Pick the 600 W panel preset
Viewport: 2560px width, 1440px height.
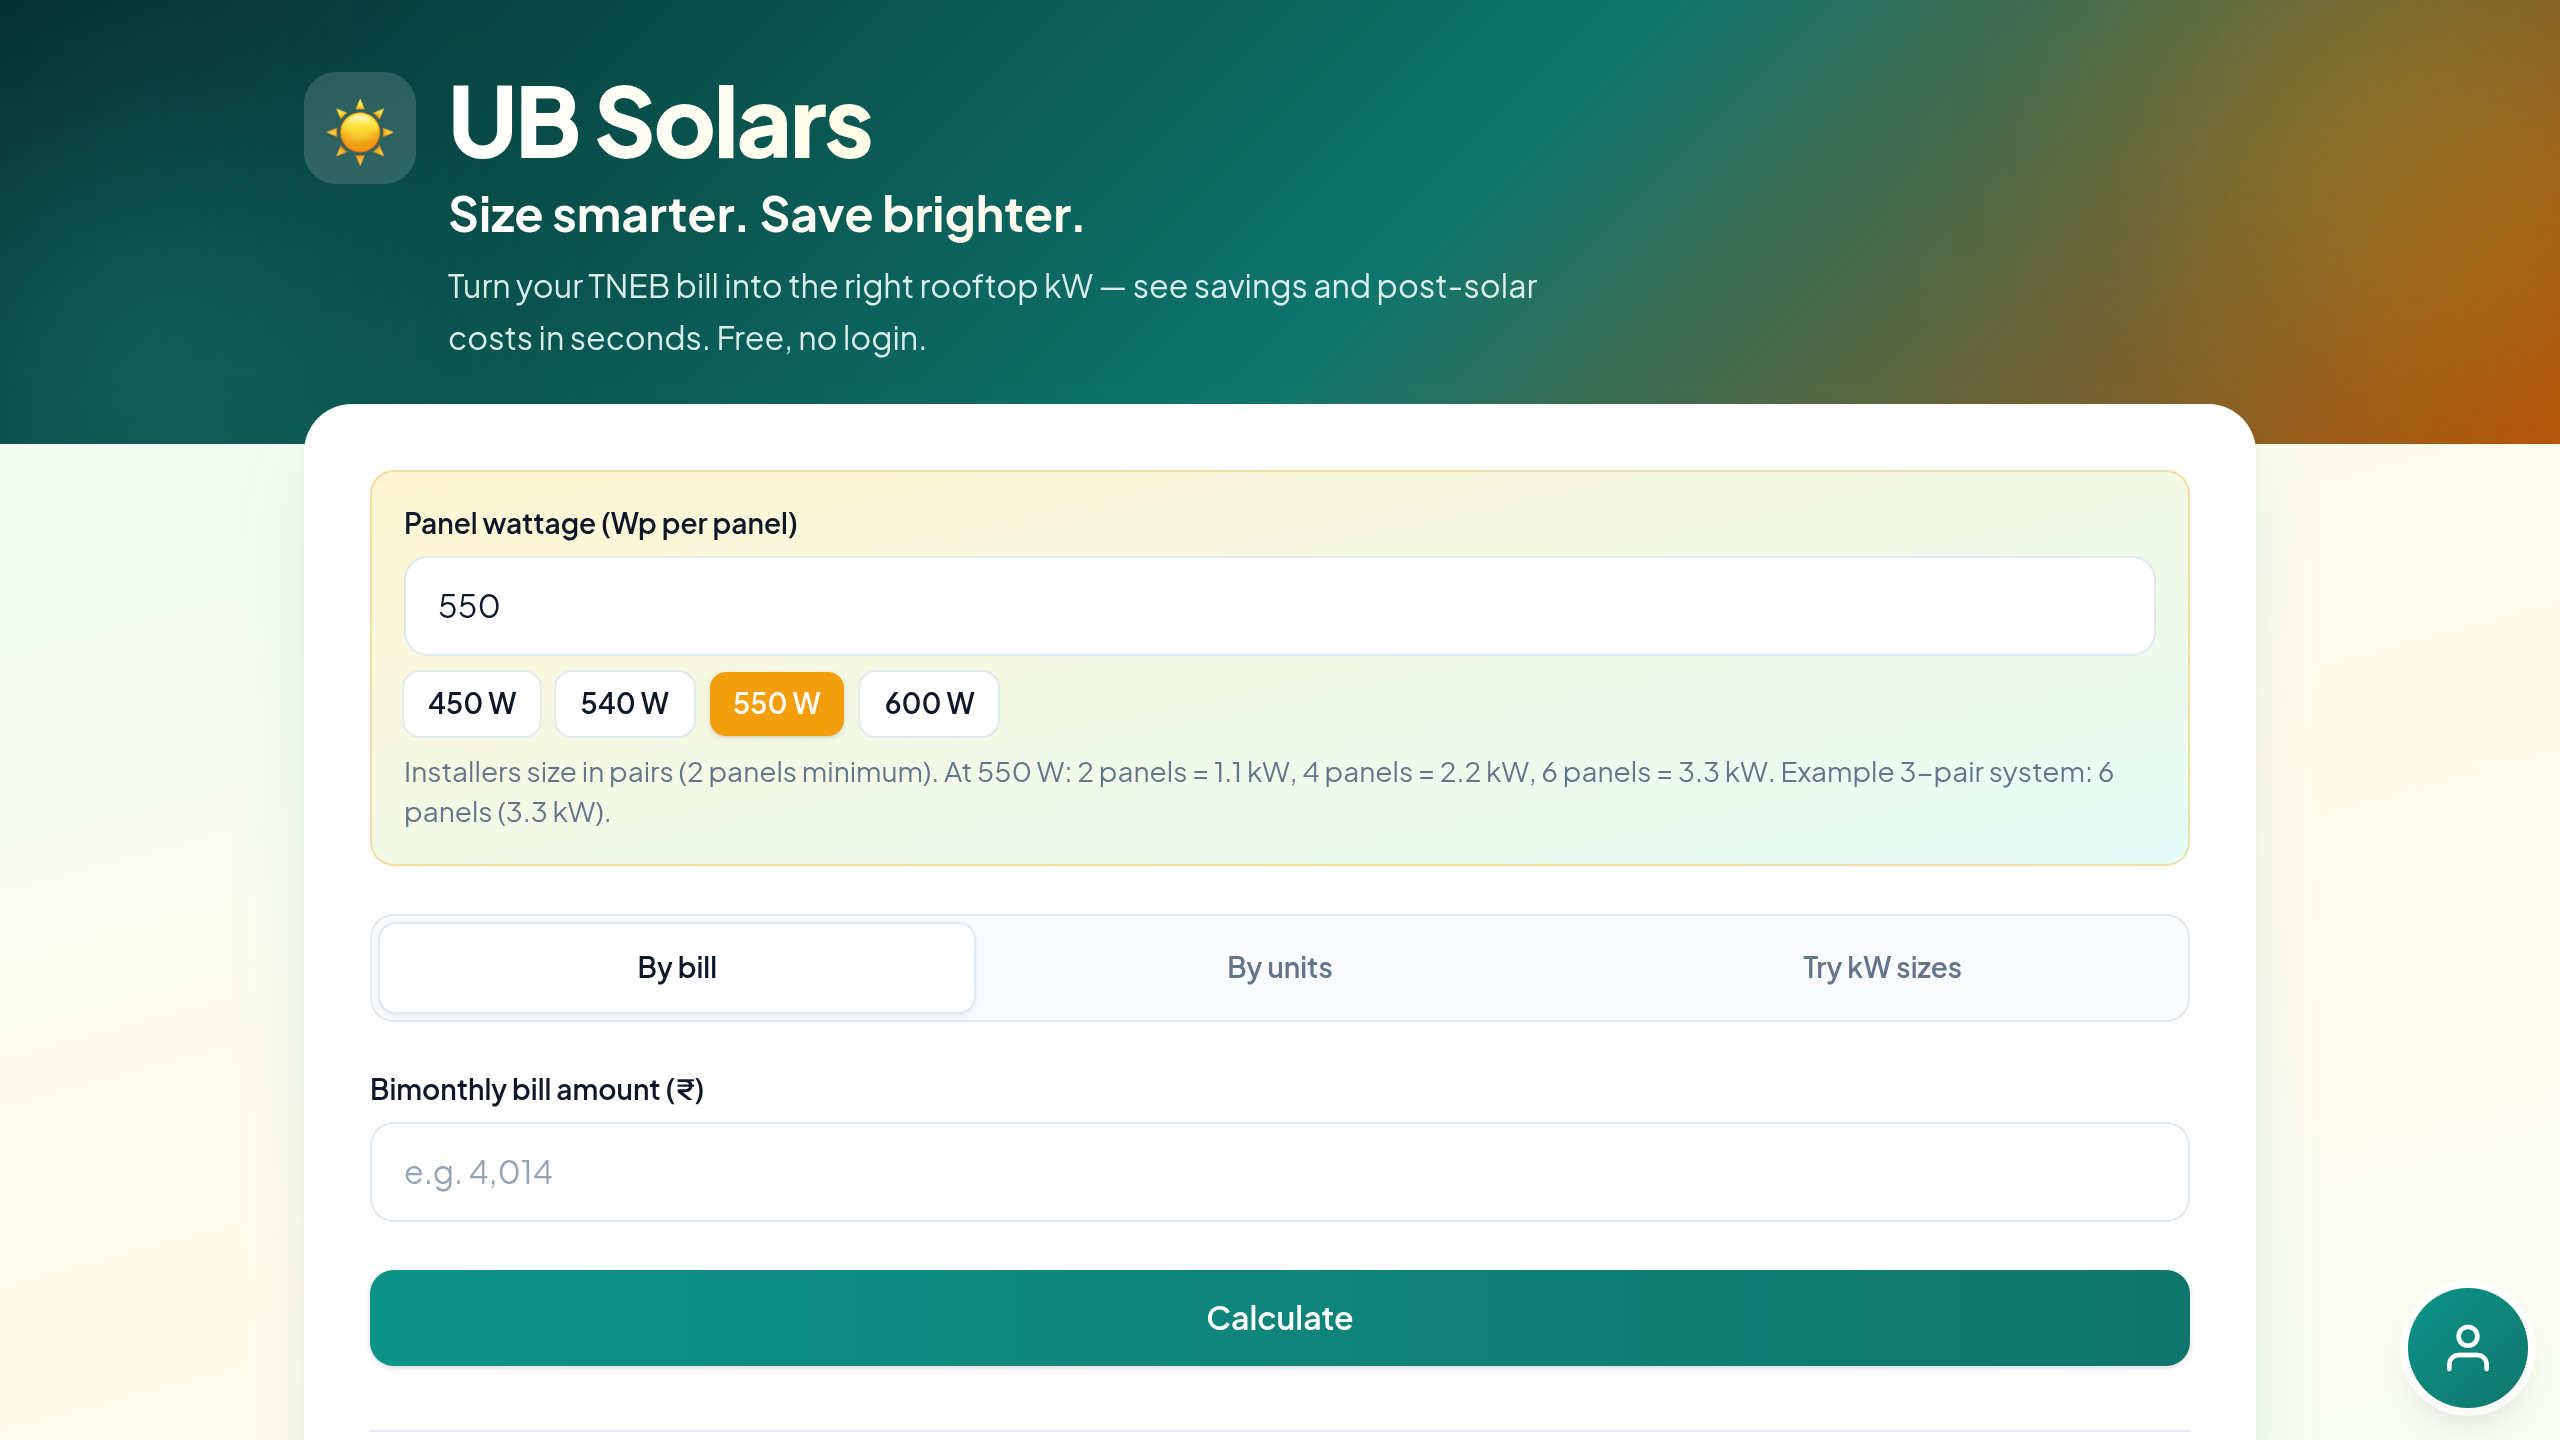(x=929, y=703)
